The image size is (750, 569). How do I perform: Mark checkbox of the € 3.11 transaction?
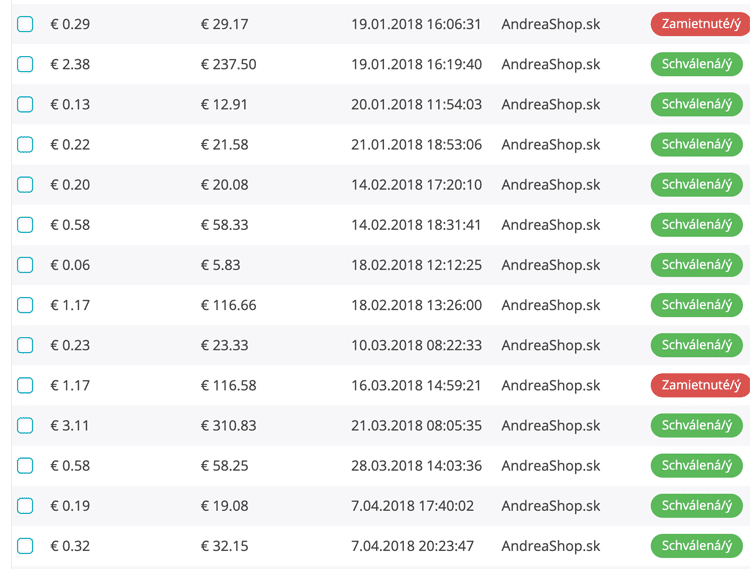pos(25,425)
